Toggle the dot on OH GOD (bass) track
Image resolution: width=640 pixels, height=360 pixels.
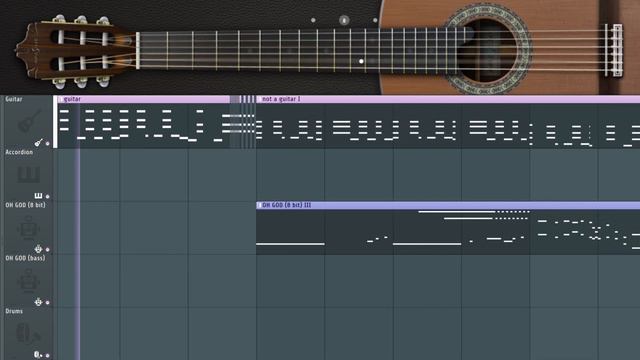pos(48,302)
